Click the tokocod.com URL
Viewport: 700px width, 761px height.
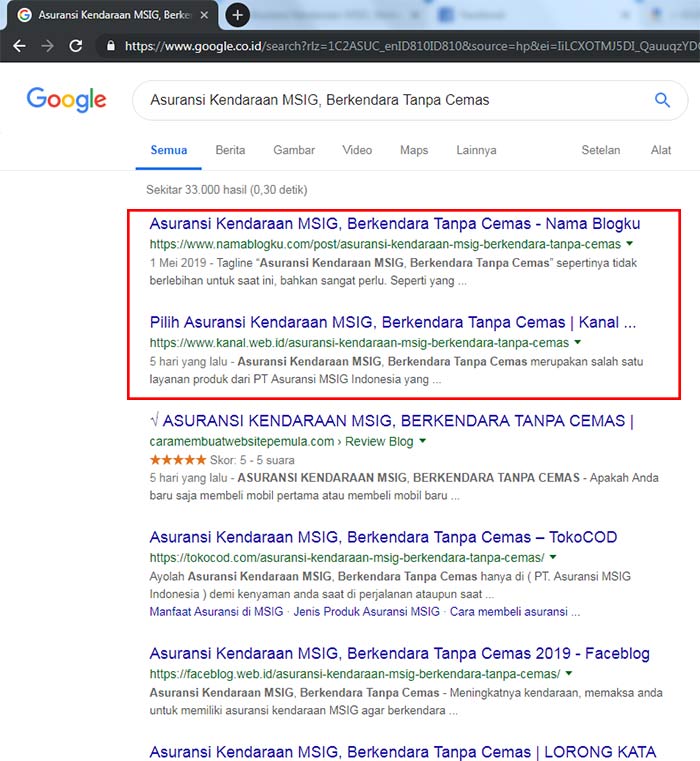tap(347, 558)
